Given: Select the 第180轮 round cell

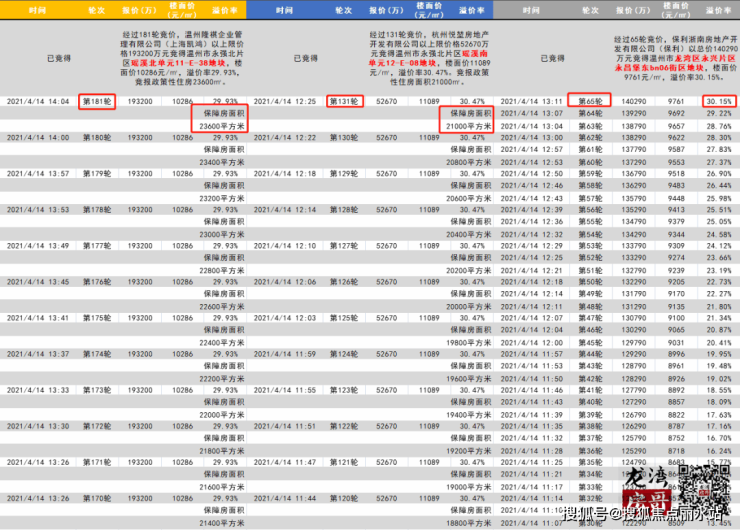Looking at the screenshot, I should (98, 137).
